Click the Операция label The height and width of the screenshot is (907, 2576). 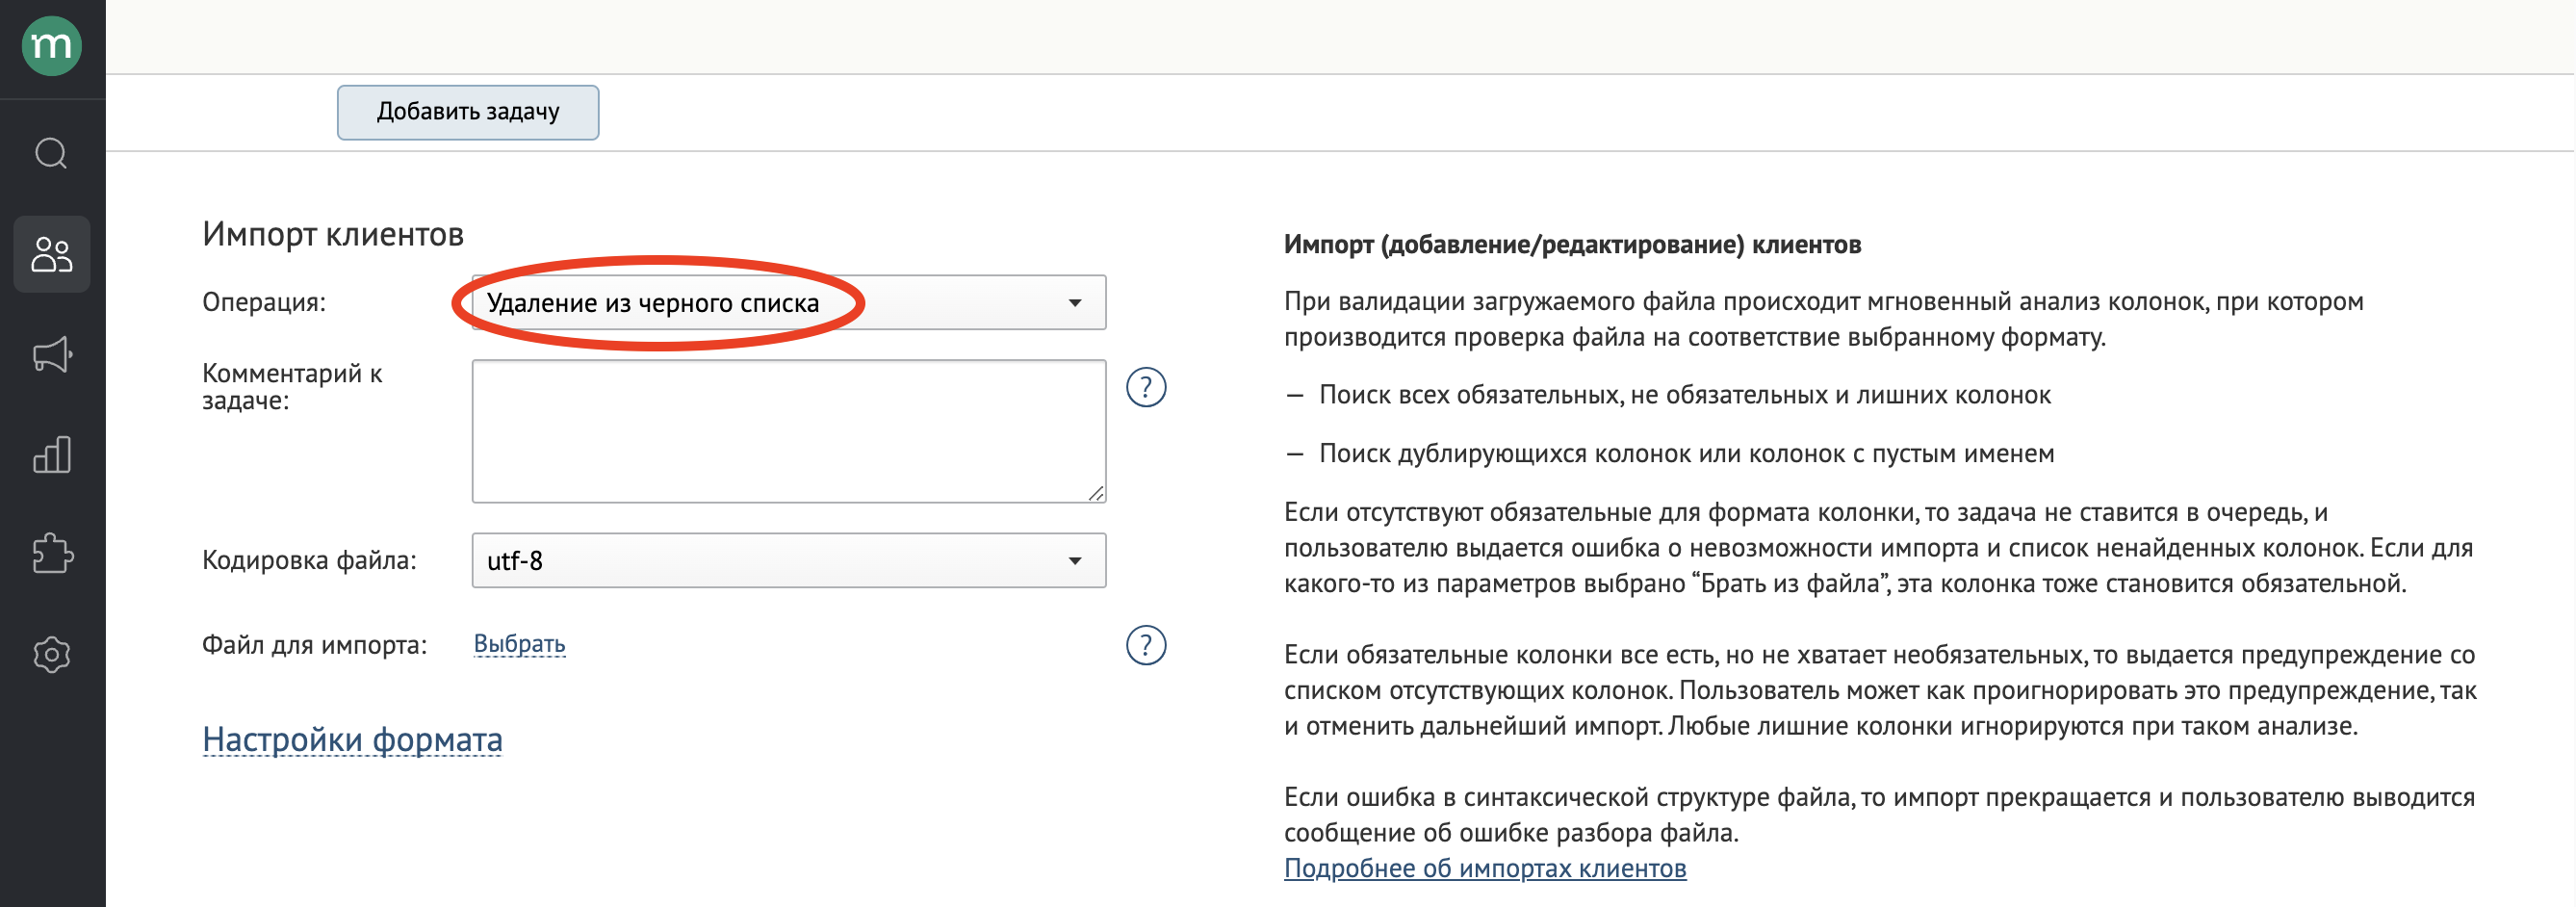264,302
